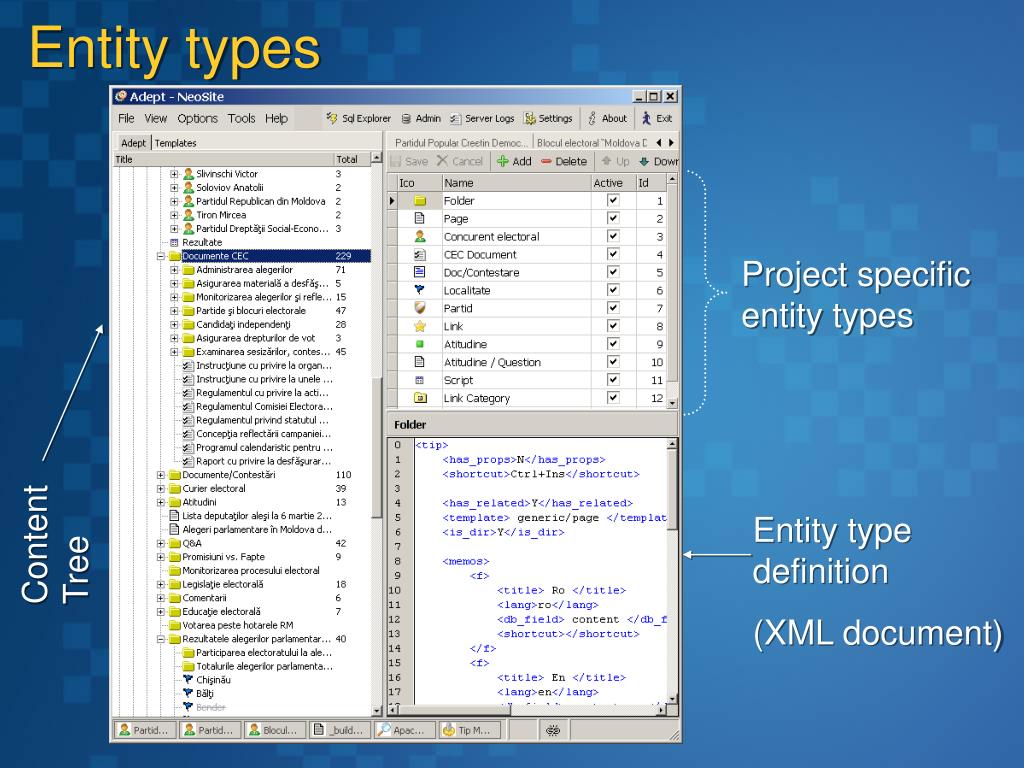This screenshot has height=768, width=1024.
Task: Click the Atitudine green square icon
Action: pos(420,344)
